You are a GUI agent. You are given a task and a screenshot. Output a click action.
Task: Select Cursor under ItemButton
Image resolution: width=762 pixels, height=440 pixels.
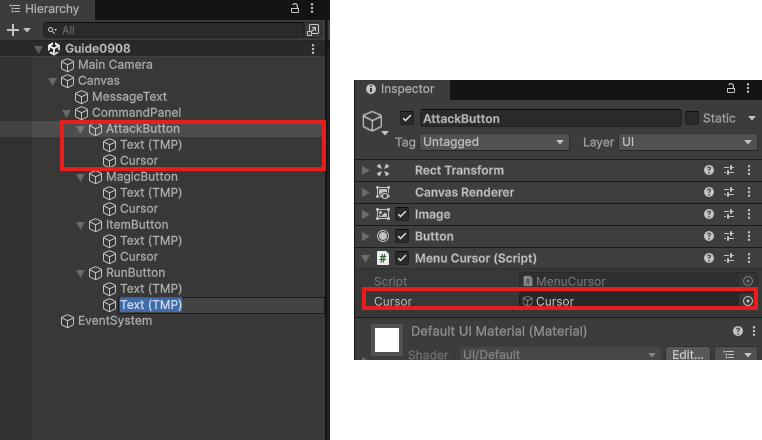click(x=139, y=257)
